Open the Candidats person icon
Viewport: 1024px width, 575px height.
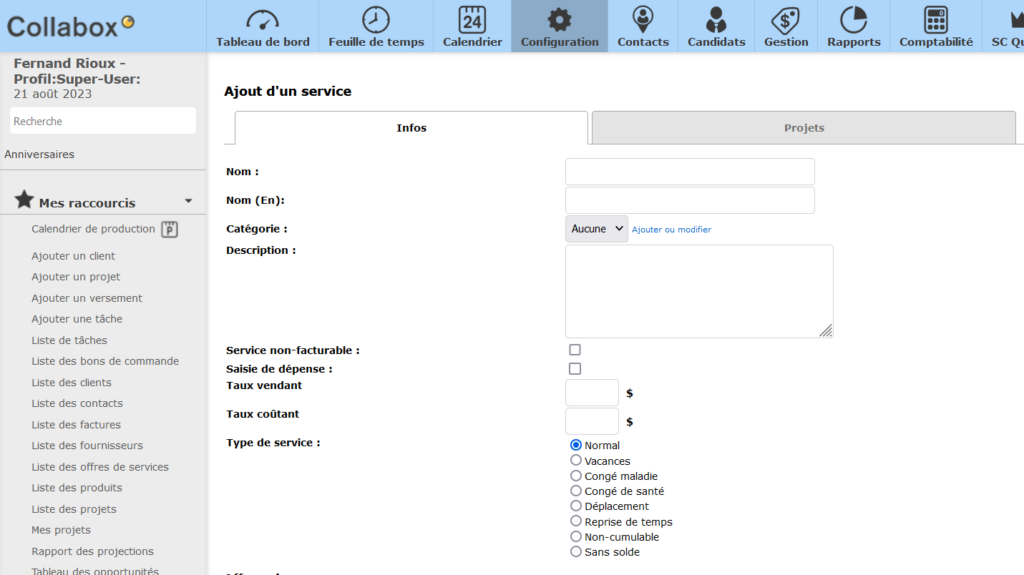[716, 20]
